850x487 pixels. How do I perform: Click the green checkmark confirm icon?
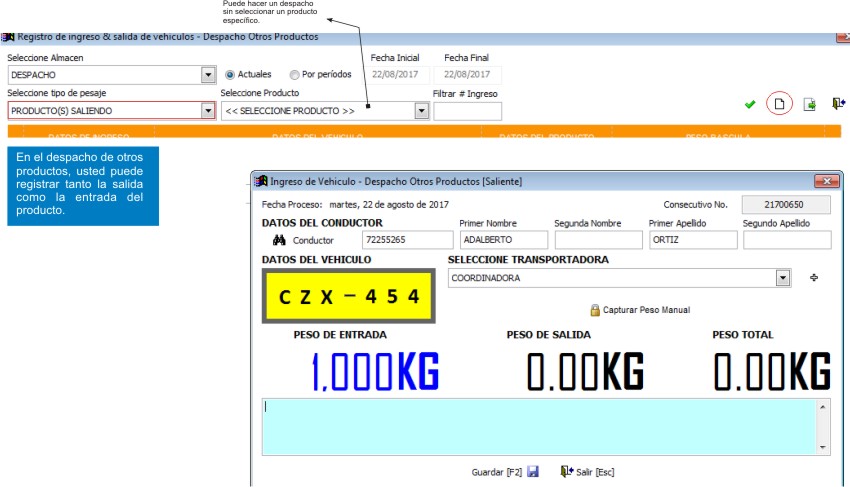750,104
